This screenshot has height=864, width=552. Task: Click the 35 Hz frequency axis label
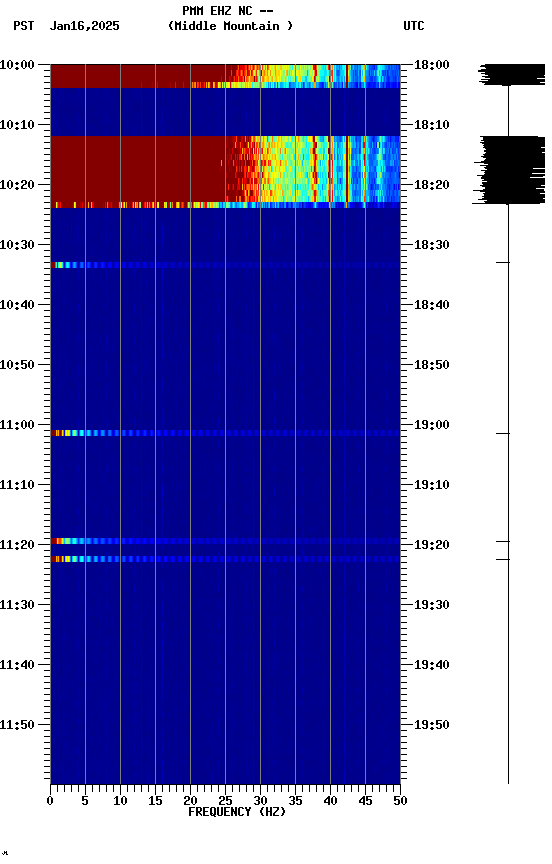pyautogui.click(x=295, y=801)
